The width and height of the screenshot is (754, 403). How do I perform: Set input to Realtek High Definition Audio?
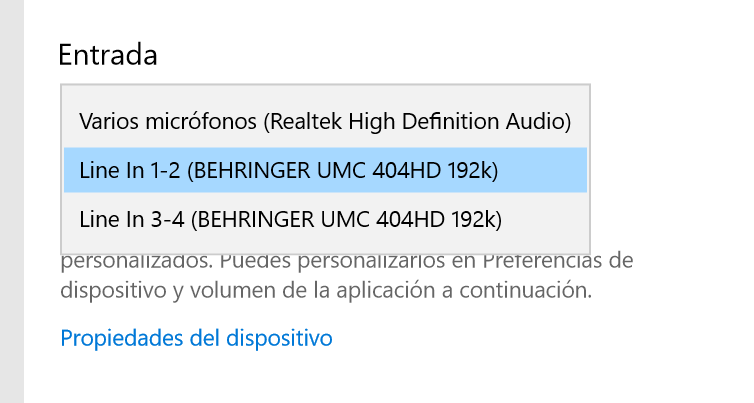click(325, 122)
